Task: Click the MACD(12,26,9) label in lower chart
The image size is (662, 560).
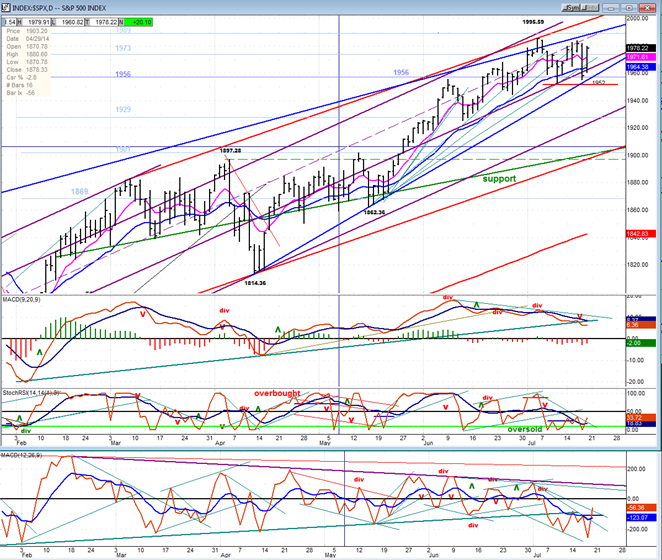Action: tap(21, 455)
